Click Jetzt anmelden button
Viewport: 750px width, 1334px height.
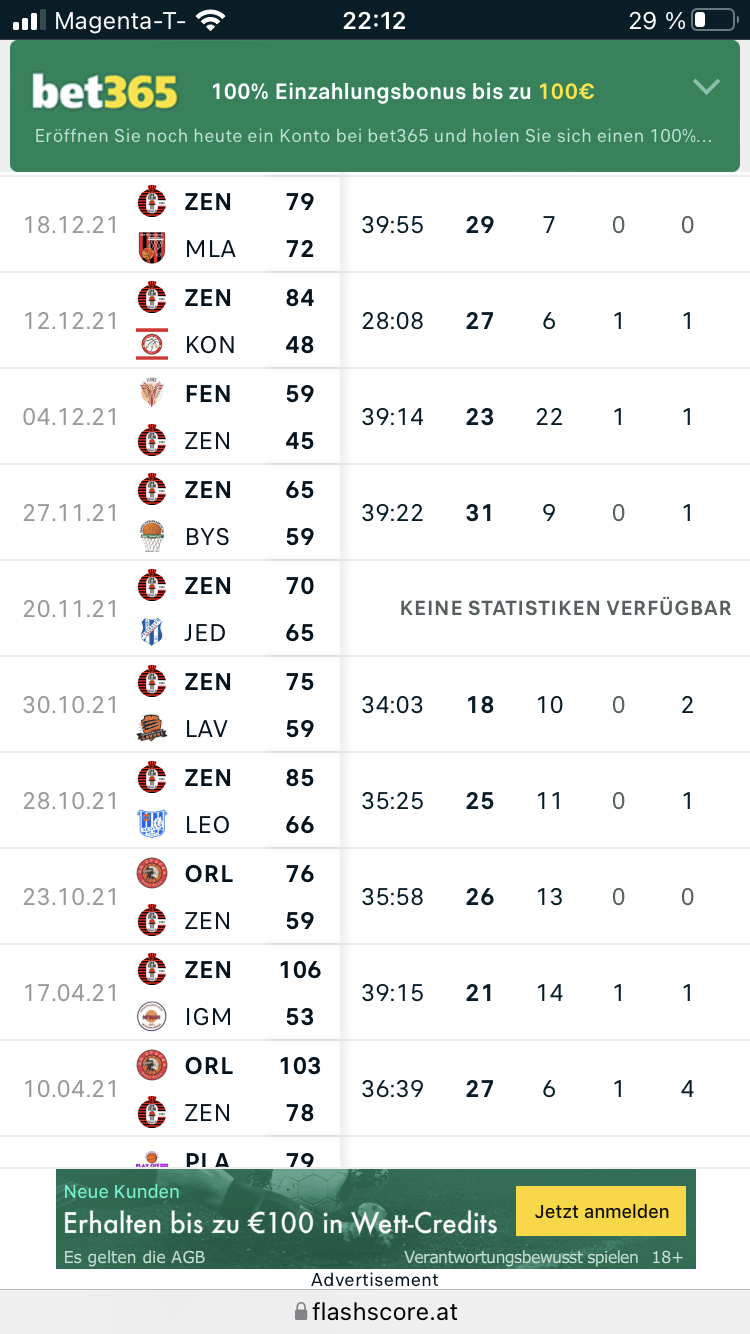click(x=601, y=1211)
